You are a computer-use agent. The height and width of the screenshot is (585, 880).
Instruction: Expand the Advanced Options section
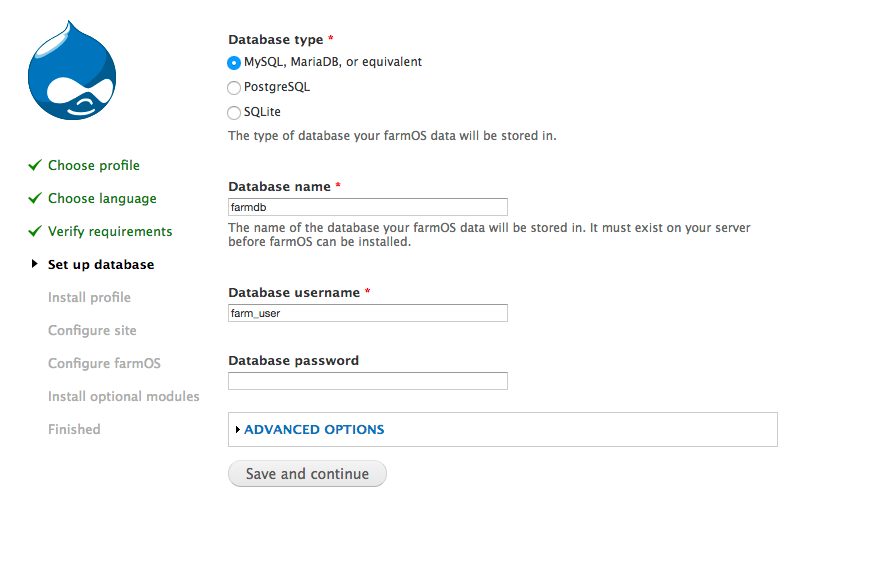click(x=314, y=429)
